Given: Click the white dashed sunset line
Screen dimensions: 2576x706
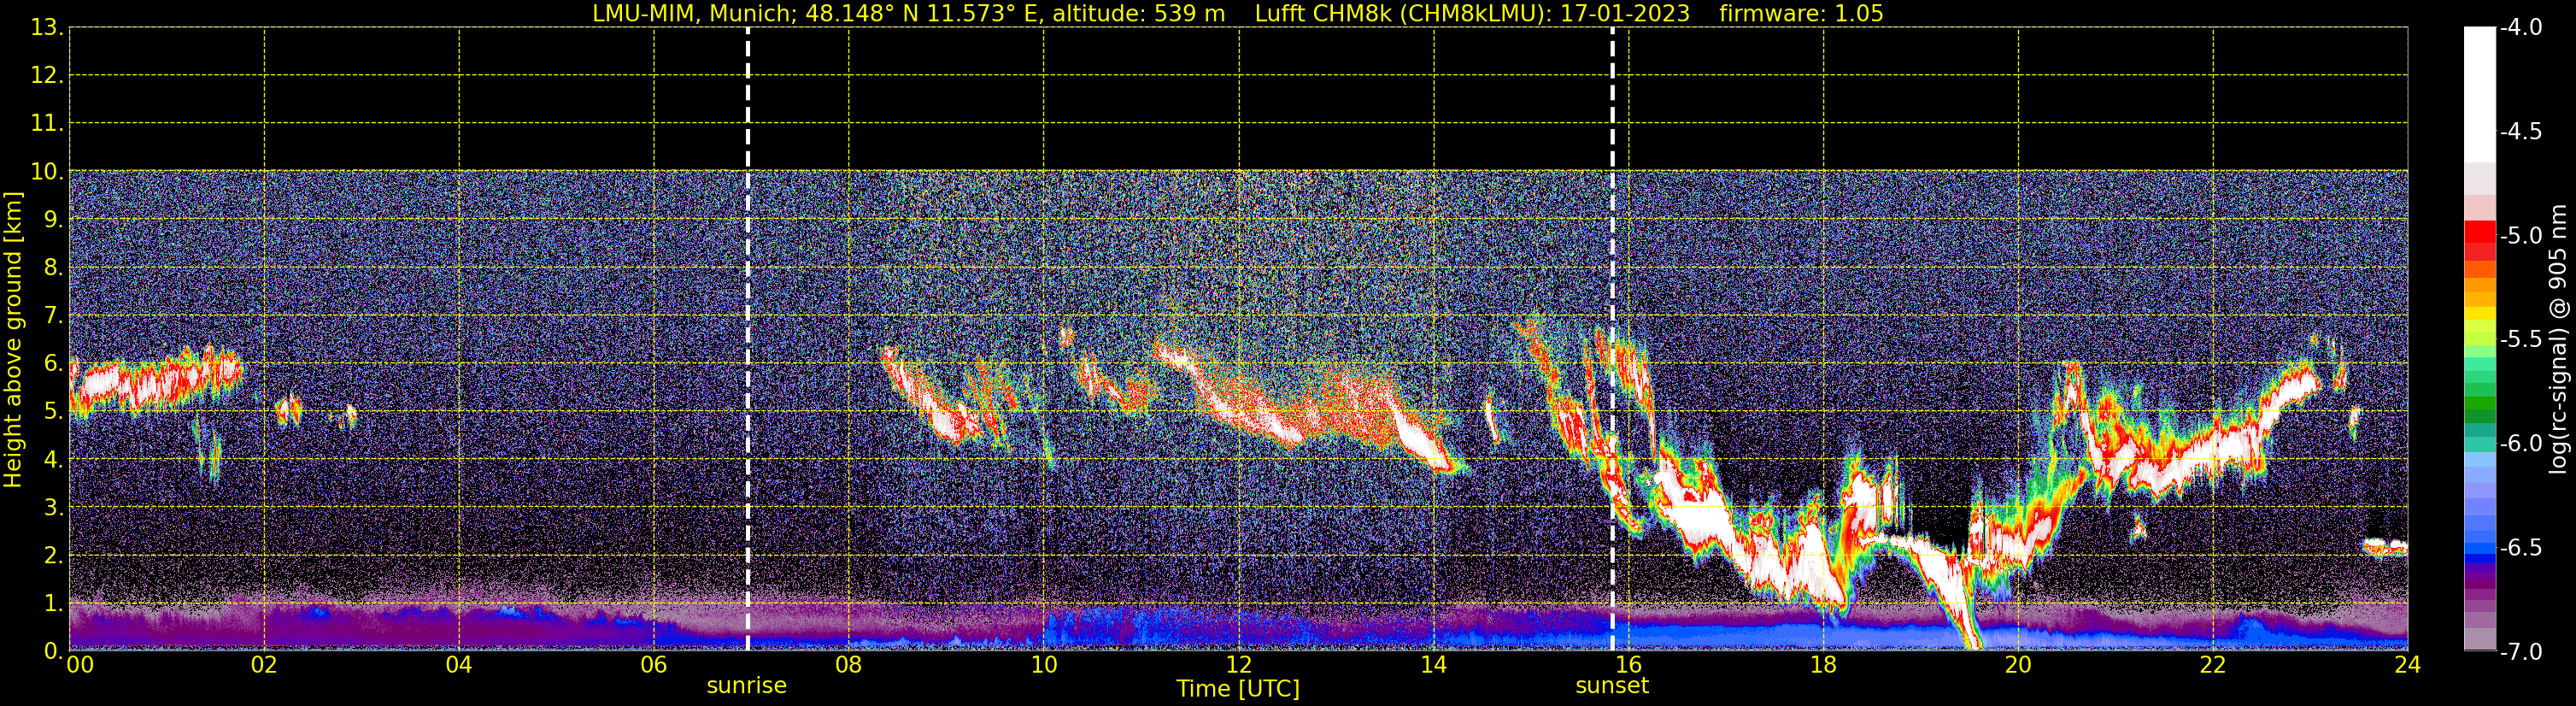Looking at the screenshot, I should (1612, 339).
